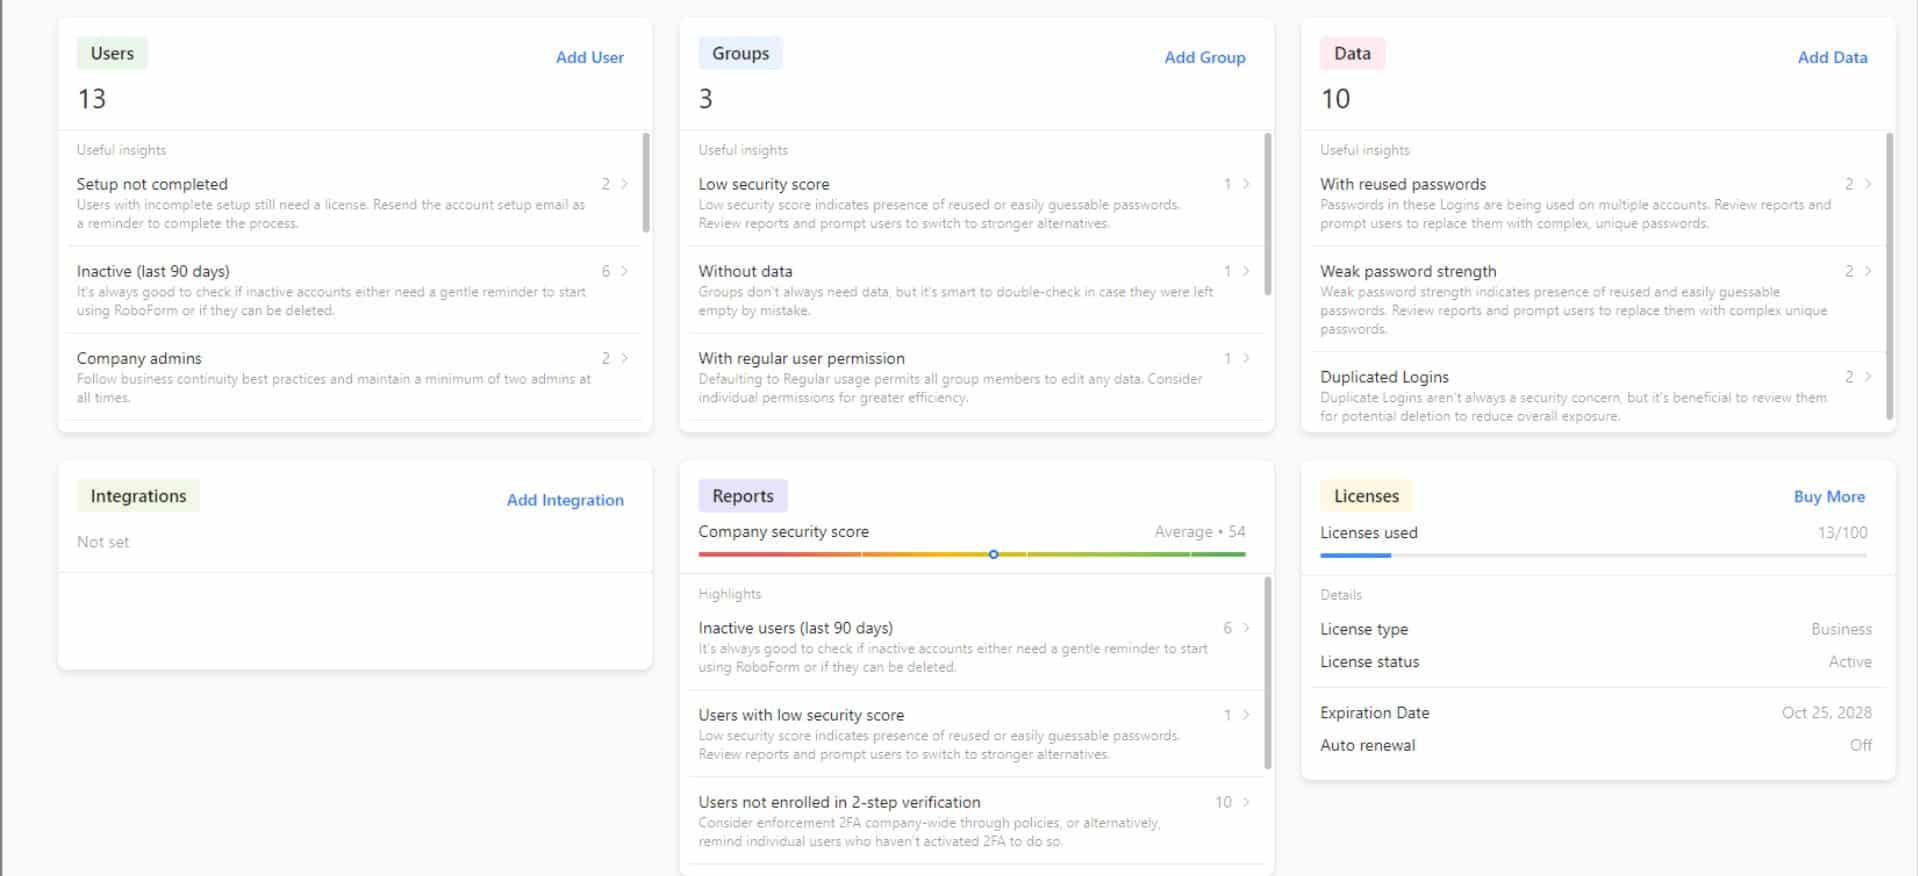Open Add Data in Data card

(1831, 57)
